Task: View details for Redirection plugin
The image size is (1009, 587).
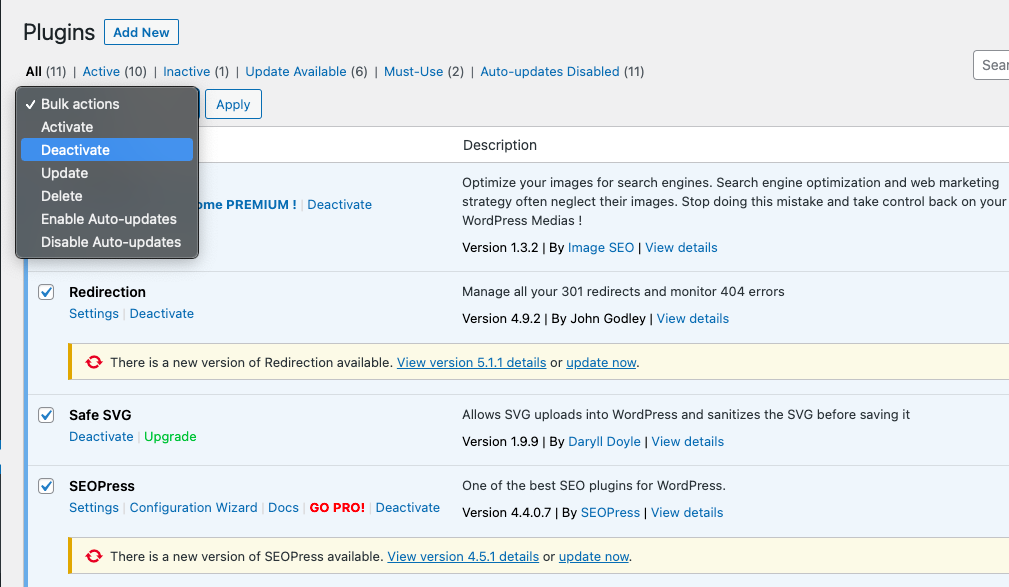Action: 693,319
